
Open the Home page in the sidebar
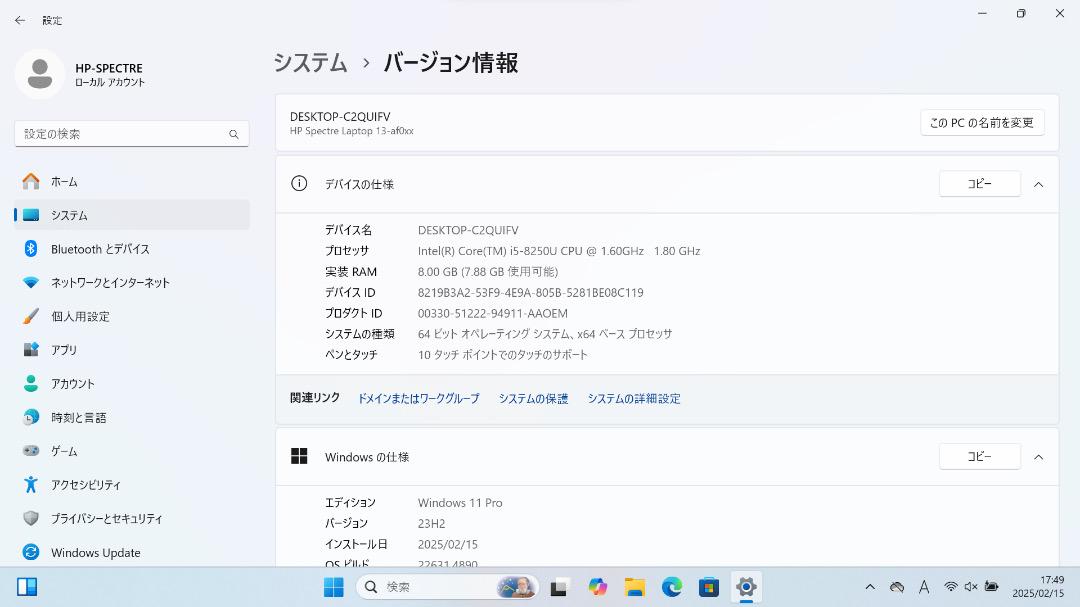click(x=132, y=181)
